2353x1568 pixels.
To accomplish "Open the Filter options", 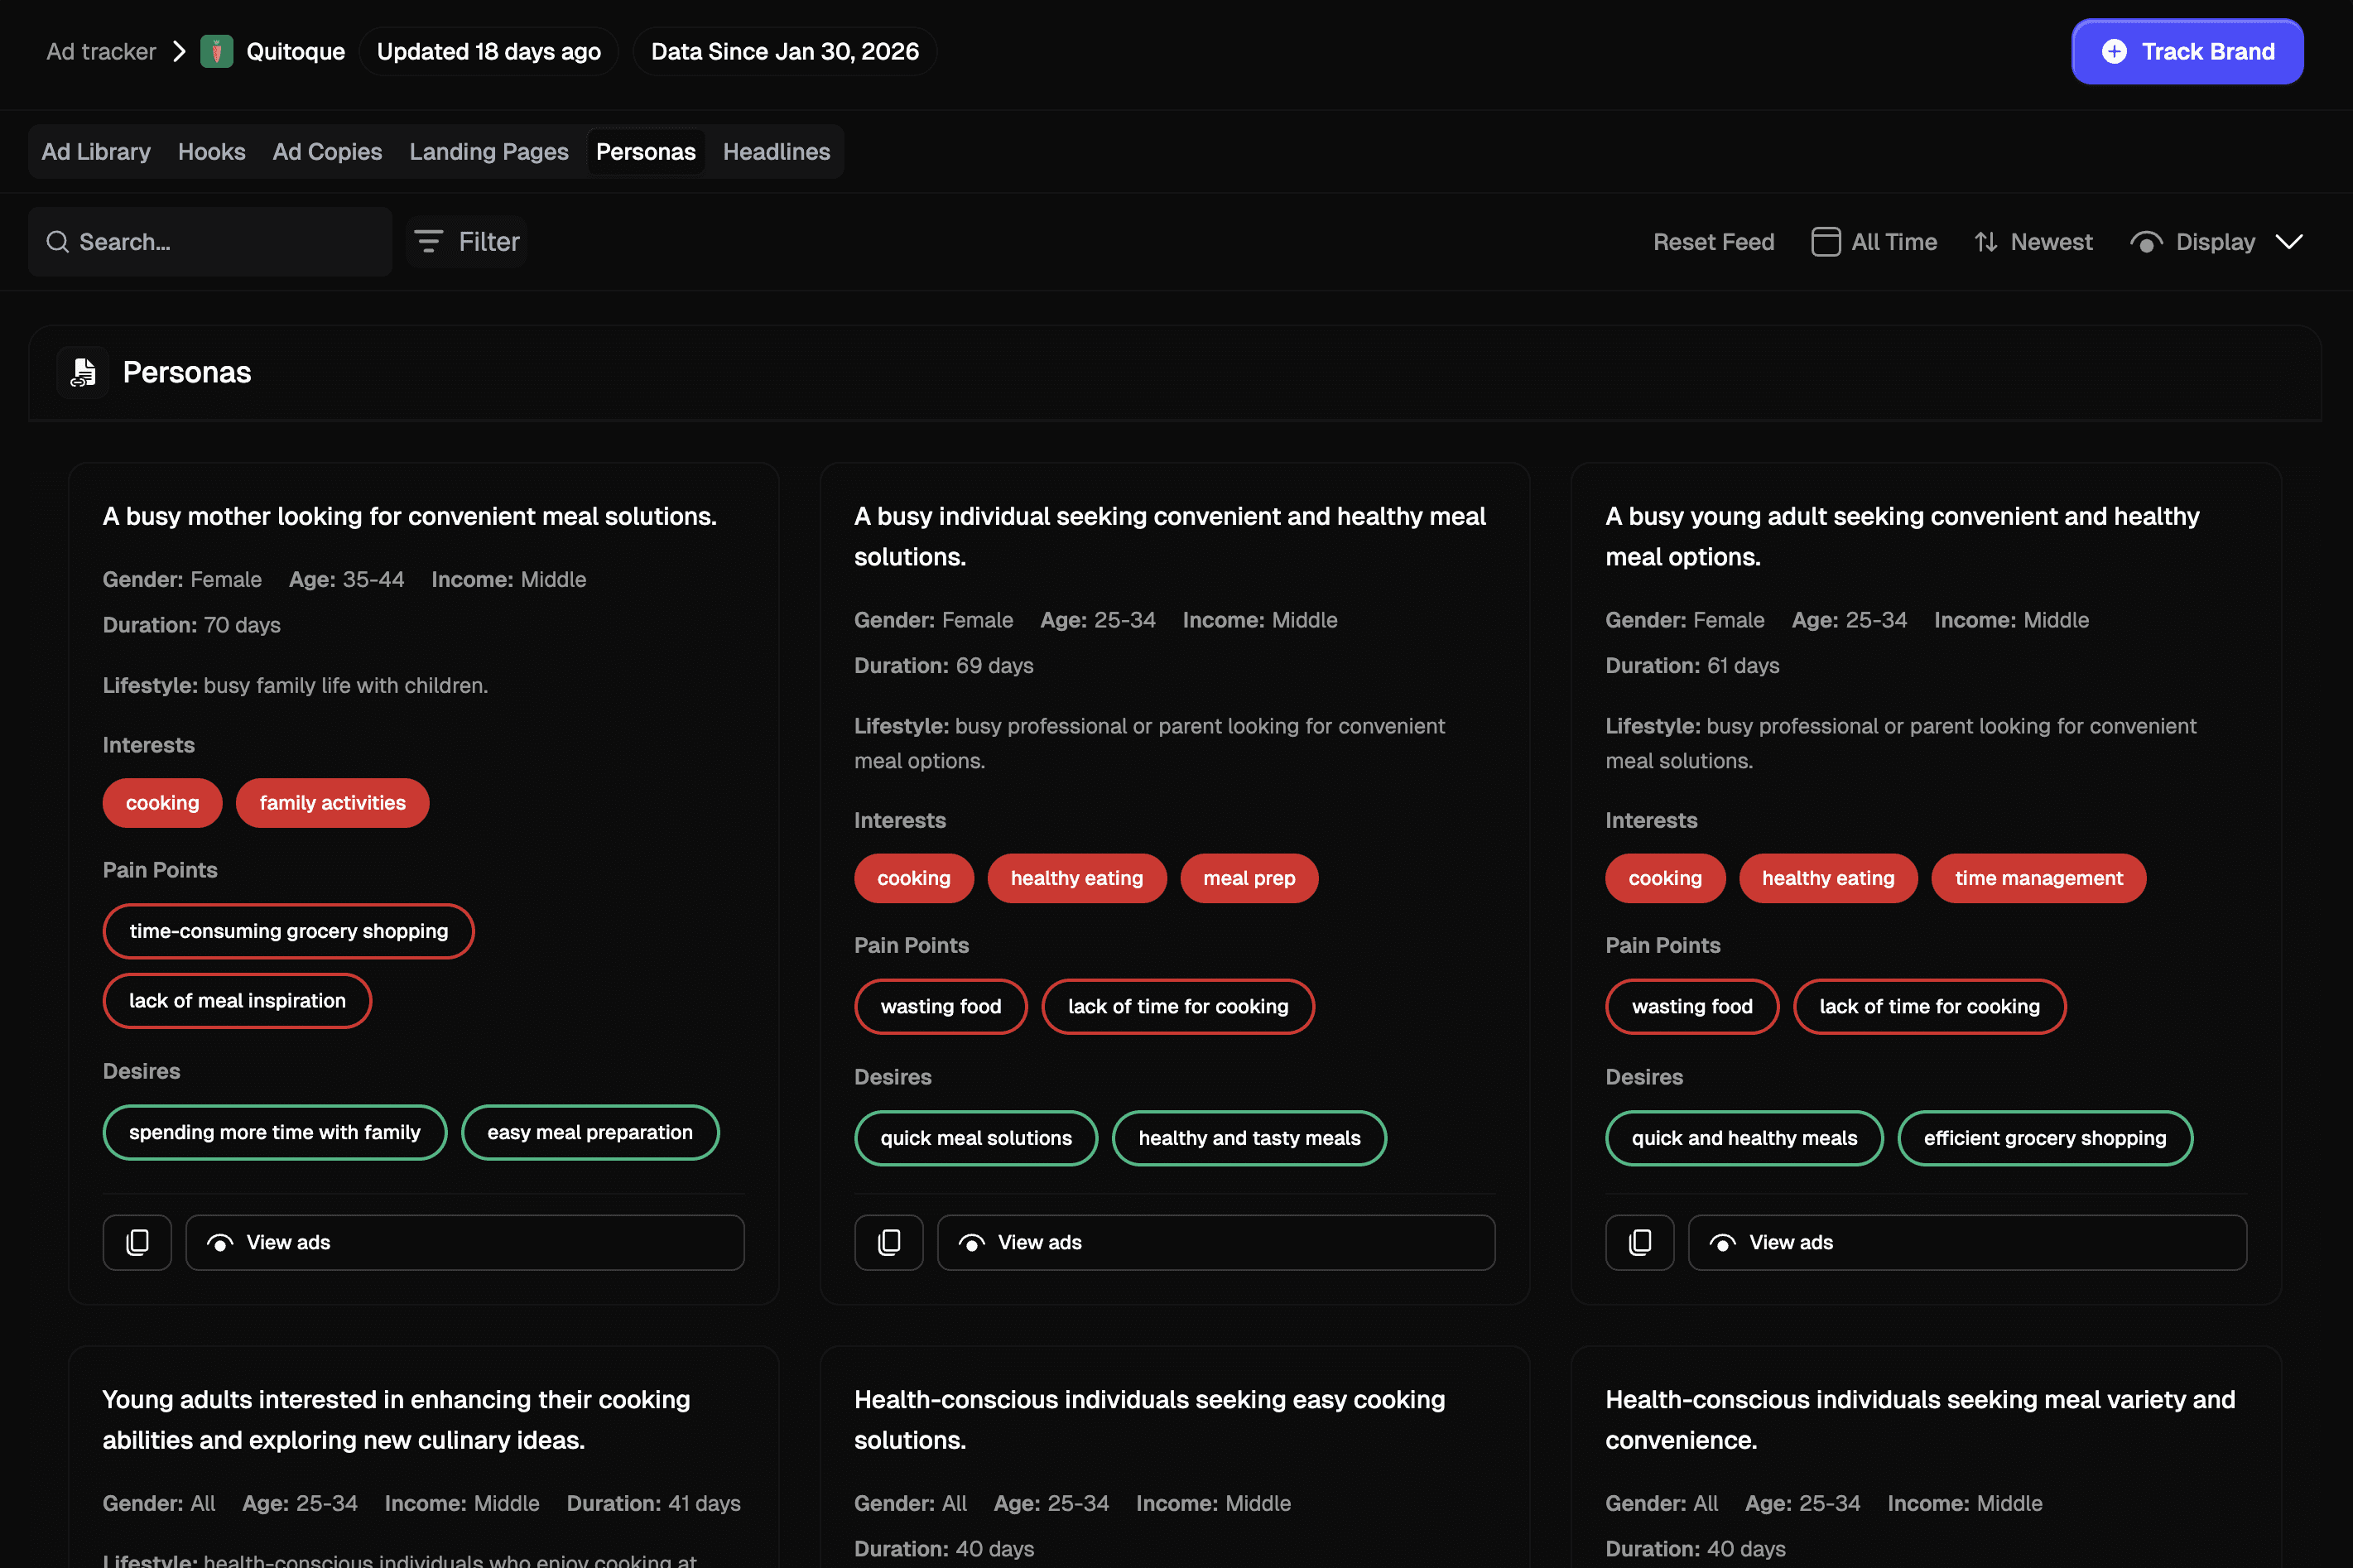I will (x=467, y=242).
